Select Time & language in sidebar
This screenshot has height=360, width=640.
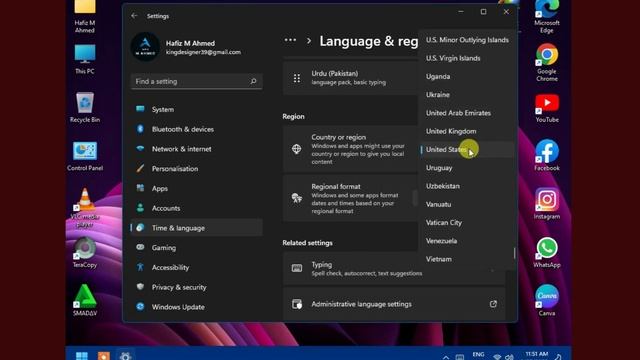(x=196, y=228)
